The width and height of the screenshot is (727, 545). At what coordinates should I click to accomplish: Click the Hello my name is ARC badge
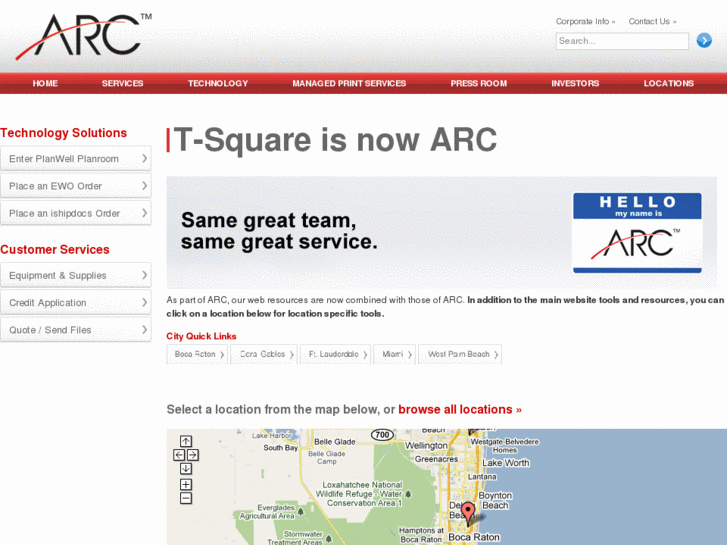(x=637, y=233)
